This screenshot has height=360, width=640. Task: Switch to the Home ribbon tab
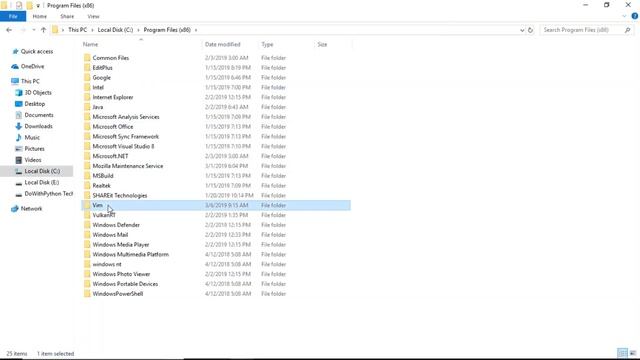point(40,16)
